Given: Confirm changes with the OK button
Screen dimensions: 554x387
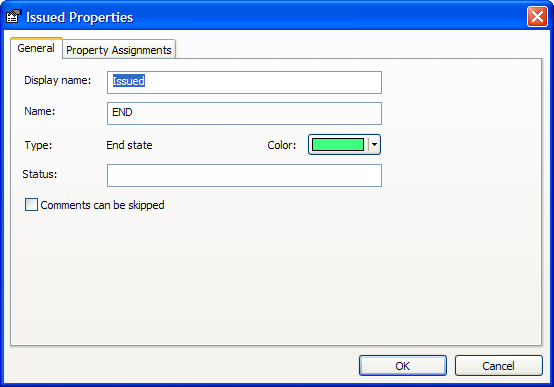Looking at the screenshot, I should coord(403,365).
